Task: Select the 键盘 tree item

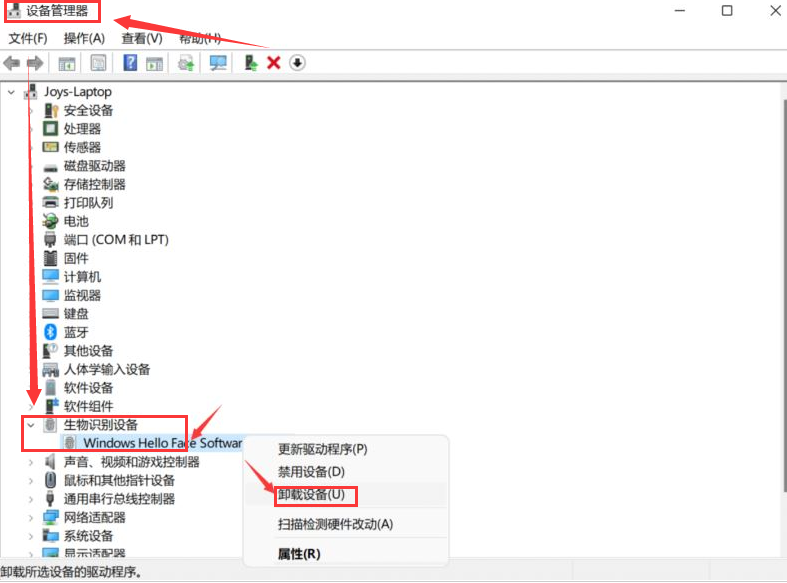Action: point(76,313)
